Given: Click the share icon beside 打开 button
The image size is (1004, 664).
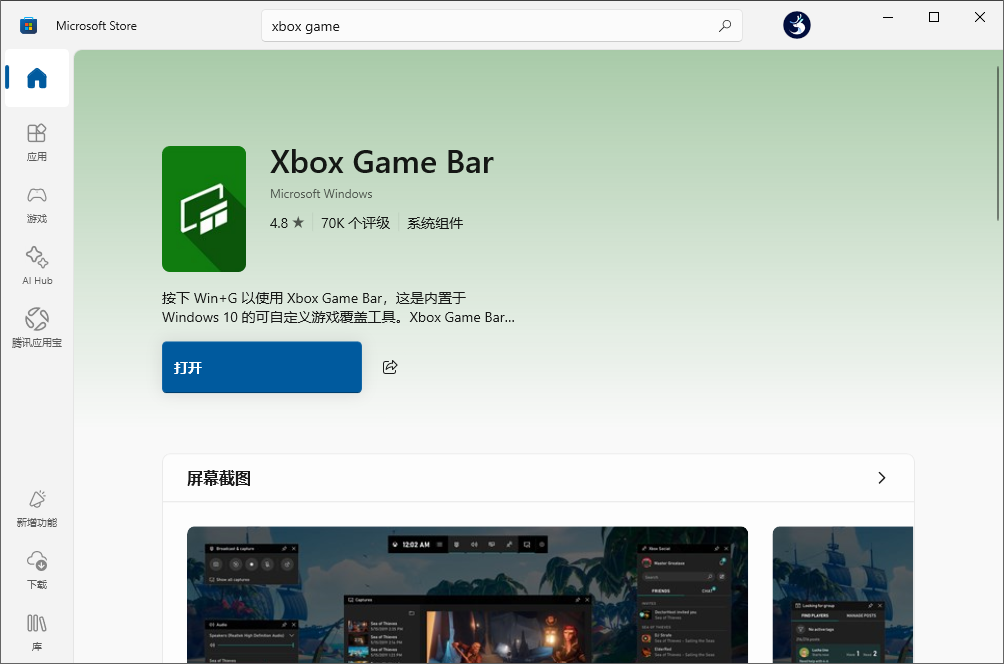Looking at the screenshot, I should tap(389, 367).
